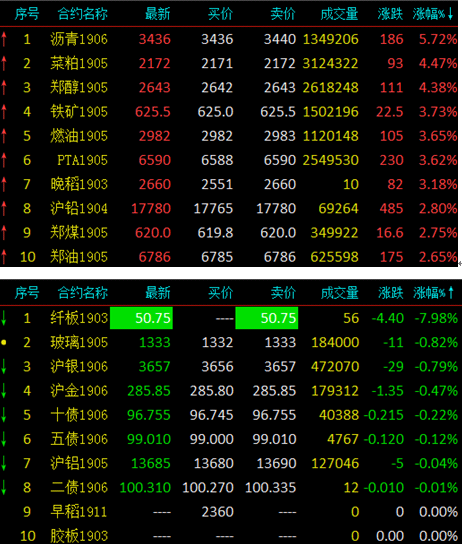Click the green down arrow beside 二债1906

coord(4,487)
